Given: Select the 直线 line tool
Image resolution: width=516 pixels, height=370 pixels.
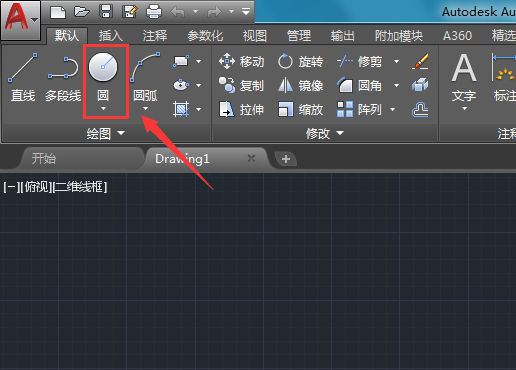Looking at the screenshot, I should (x=23, y=77).
